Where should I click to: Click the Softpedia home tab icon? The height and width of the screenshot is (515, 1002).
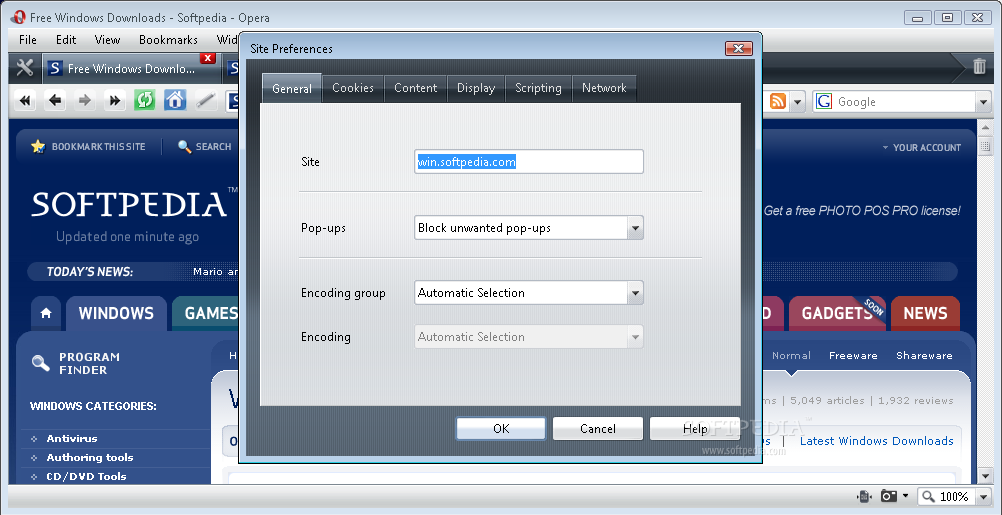tap(46, 313)
